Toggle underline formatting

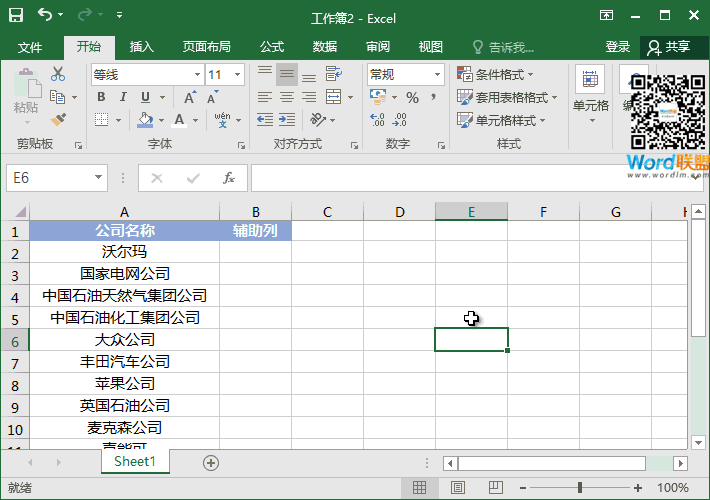point(145,97)
